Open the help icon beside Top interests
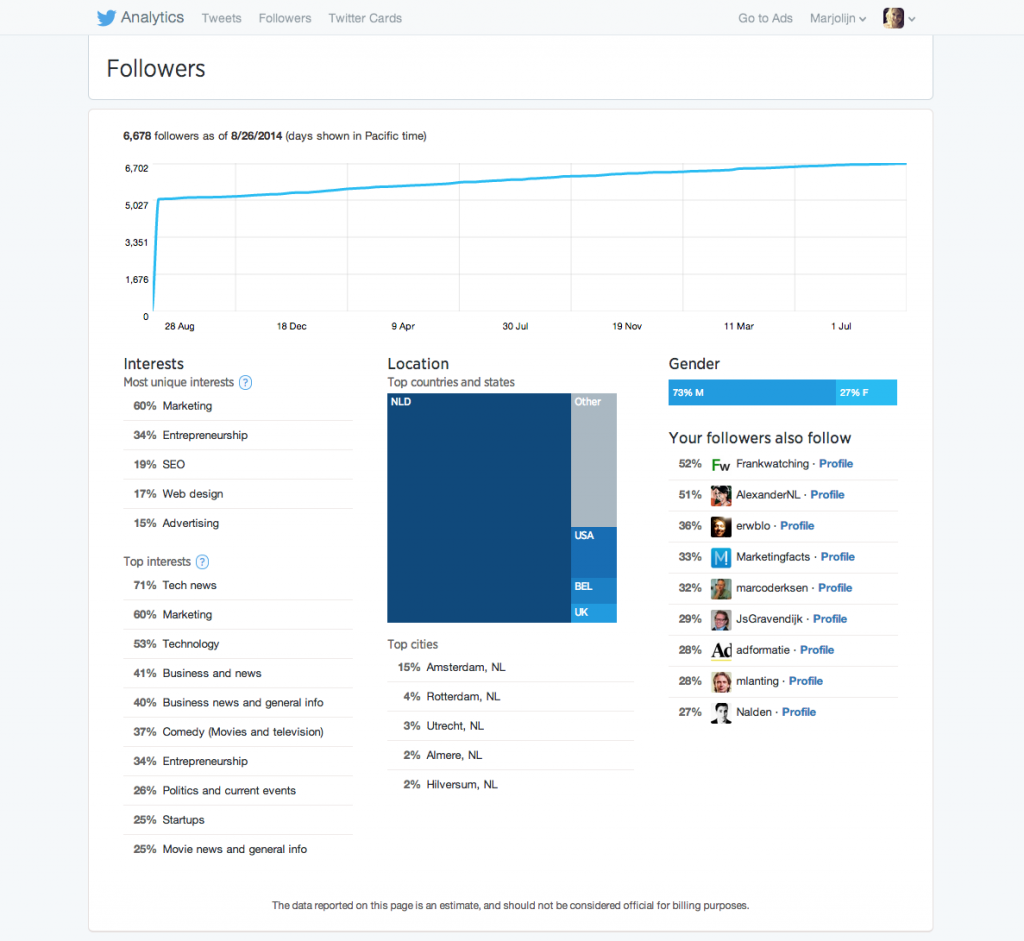The width and height of the screenshot is (1024, 941). tap(202, 562)
